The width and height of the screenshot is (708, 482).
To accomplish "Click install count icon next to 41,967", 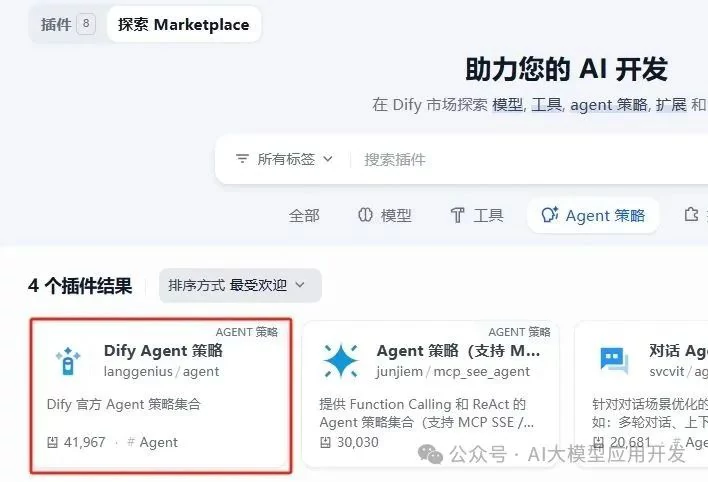I will tap(52, 442).
